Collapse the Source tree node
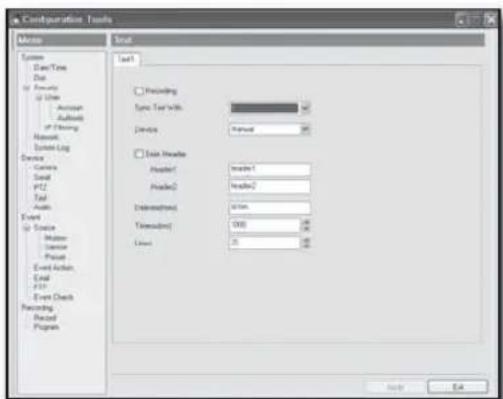 [x=26, y=228]
